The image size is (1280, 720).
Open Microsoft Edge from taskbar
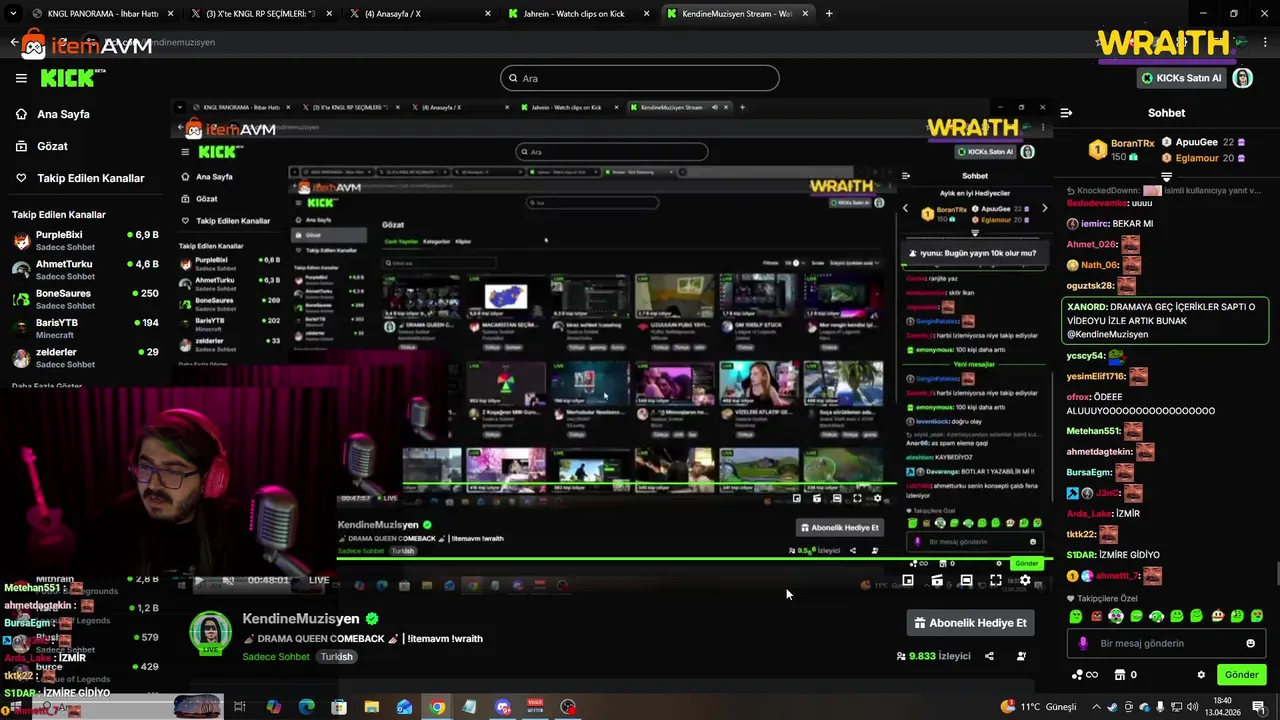[x=306, y=707]
